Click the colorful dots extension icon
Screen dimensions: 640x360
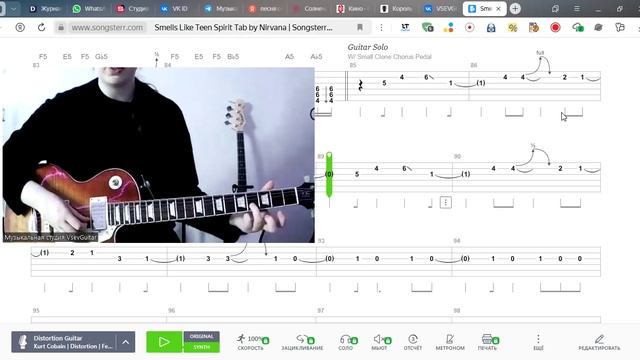(x=449, y=27)
